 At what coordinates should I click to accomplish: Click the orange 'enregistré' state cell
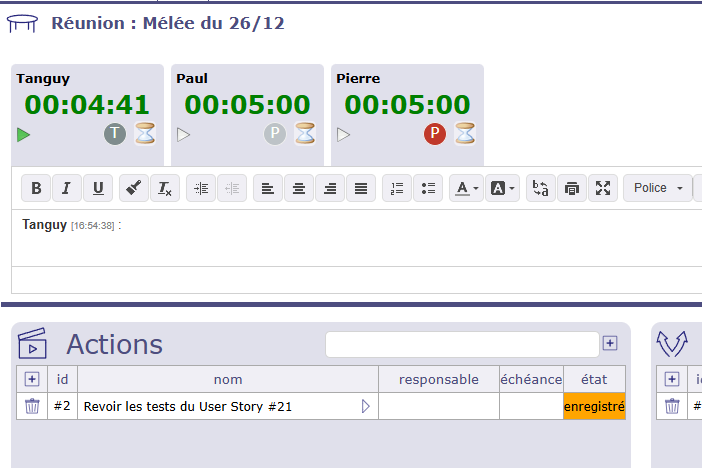point(594,407)
